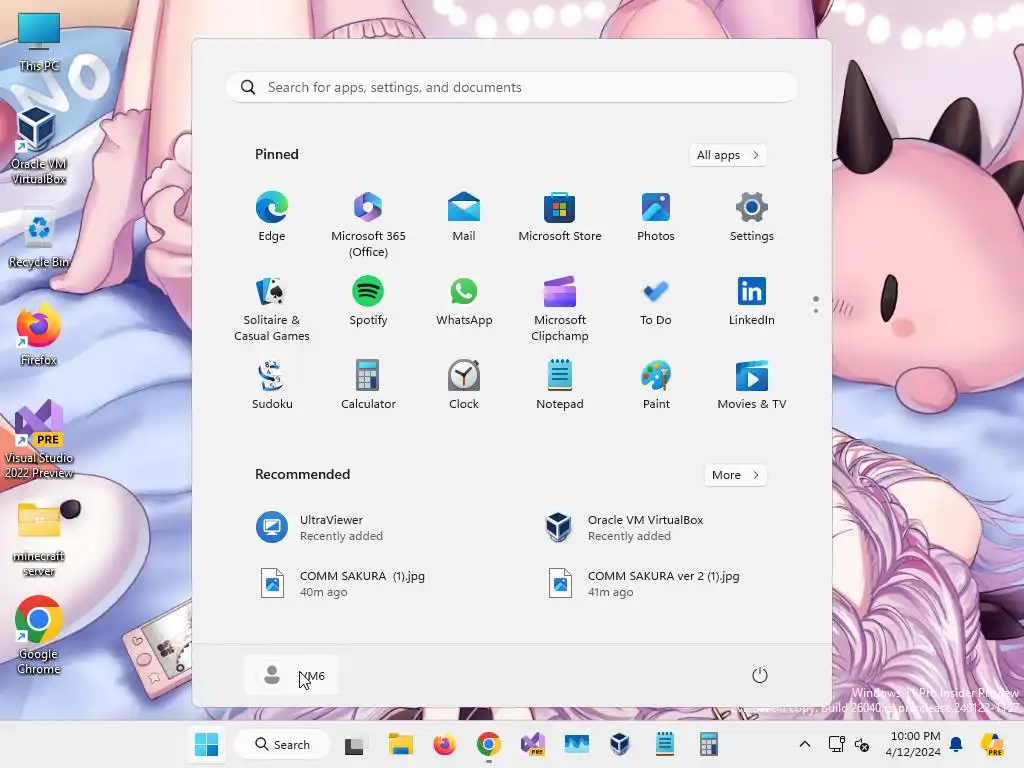Click the All apps button

pos(728,155)
